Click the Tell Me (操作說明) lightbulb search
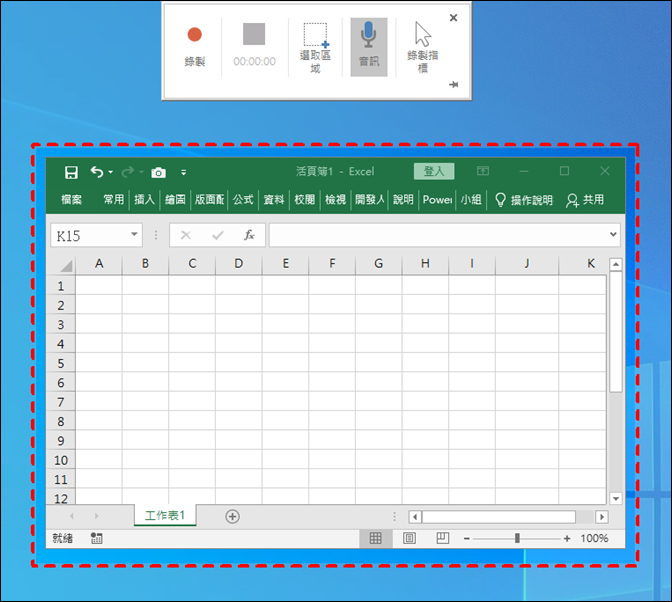This screenshot has width=672, height=602. pos(524,200)
